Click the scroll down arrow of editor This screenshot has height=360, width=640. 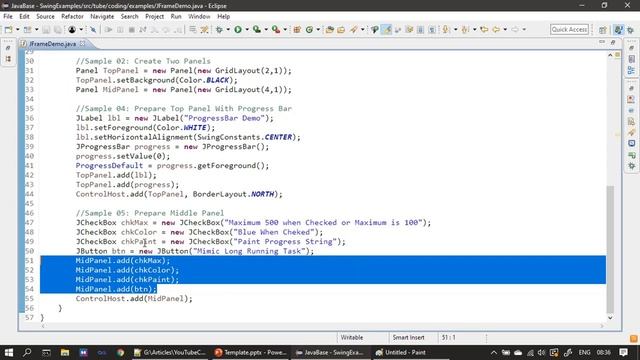[610, 318]
